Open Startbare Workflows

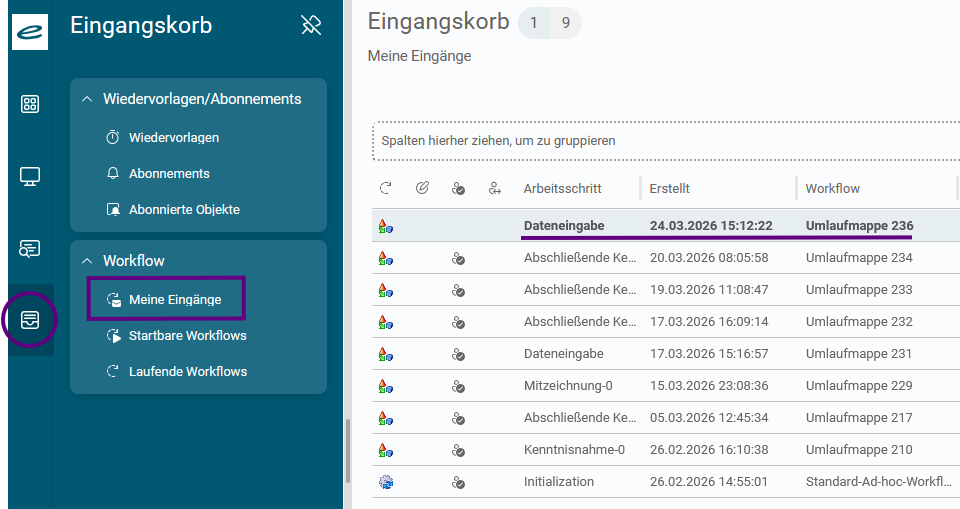(x=187, y=336)
